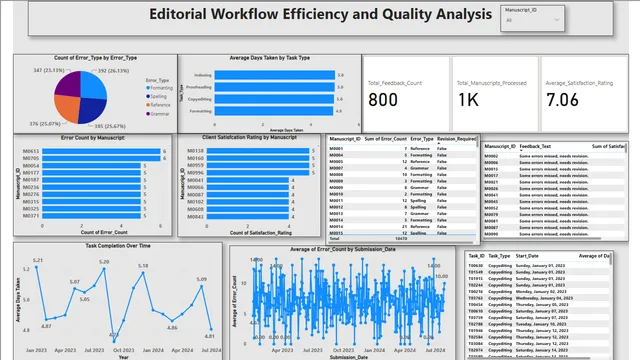Viewport: 640px width, 360px height.
Task: Click the Total row showing 10470
Action: [x=402, y=238]
